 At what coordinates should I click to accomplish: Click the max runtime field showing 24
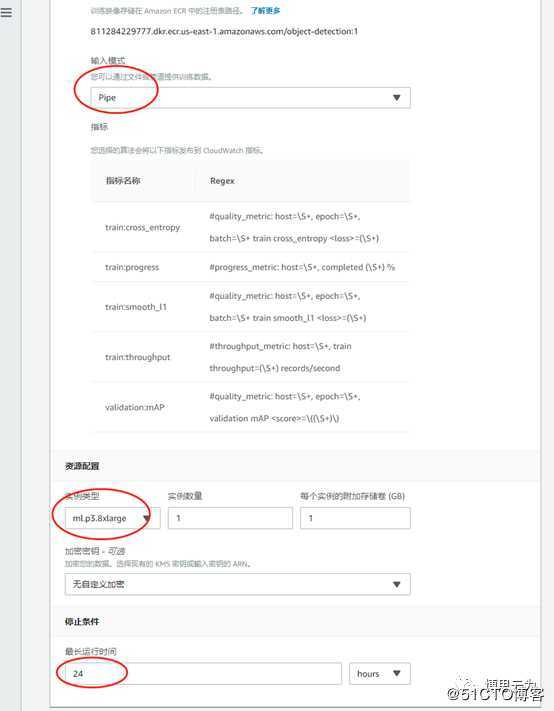click(203, 674)
